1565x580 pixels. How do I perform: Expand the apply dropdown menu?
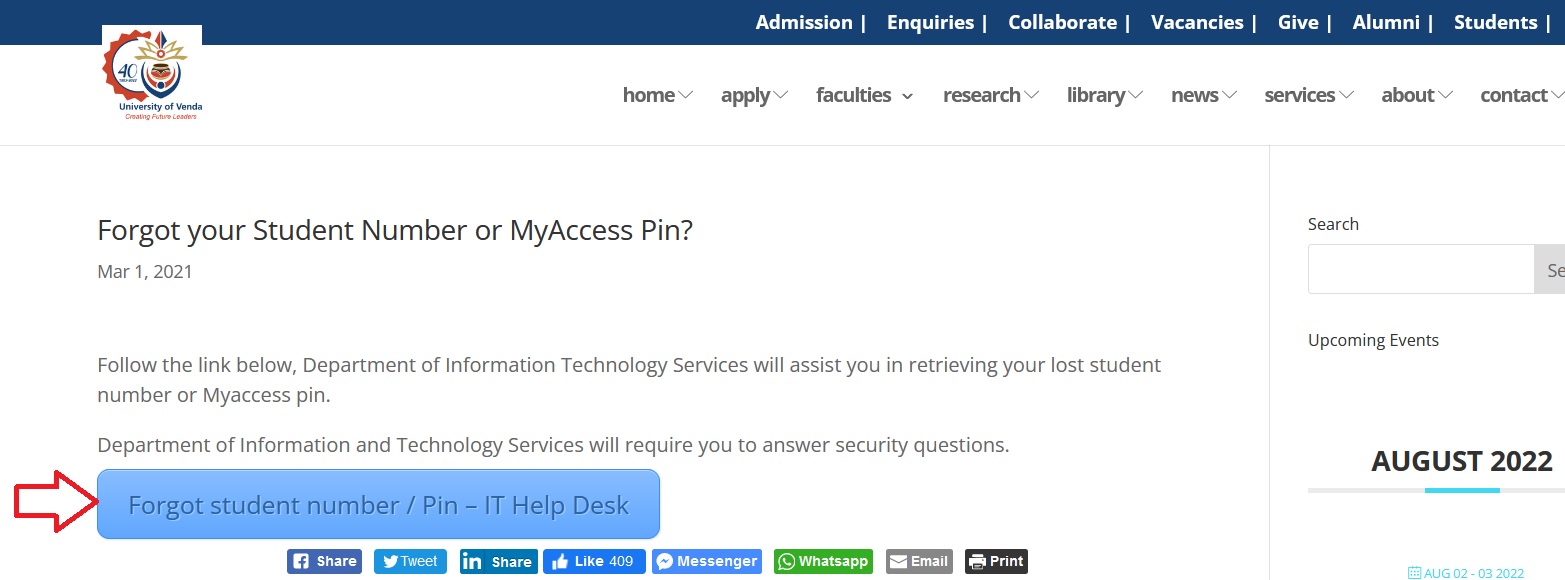(754, 95)
